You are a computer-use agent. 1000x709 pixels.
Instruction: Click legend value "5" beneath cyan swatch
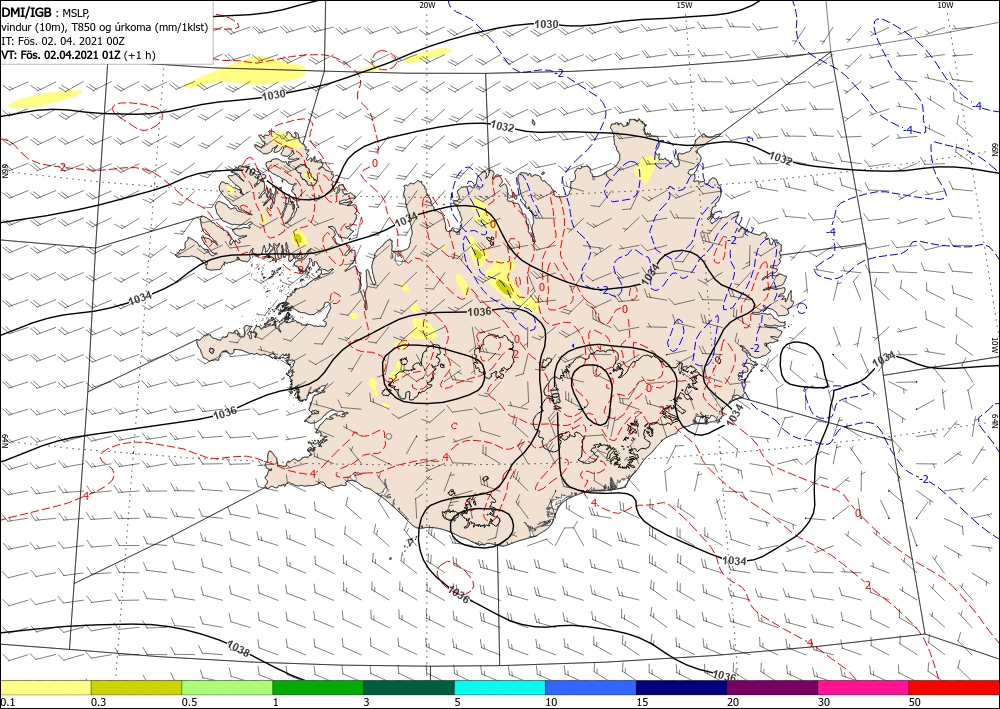point(458,702)
